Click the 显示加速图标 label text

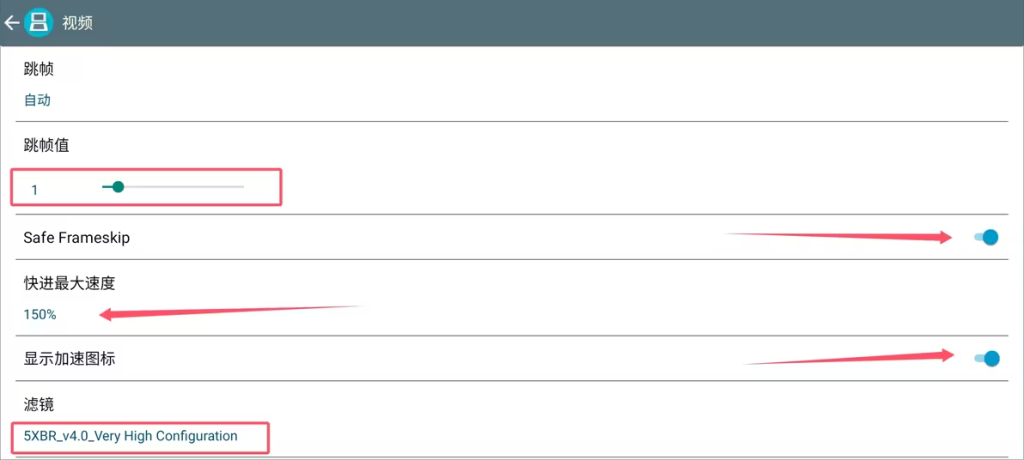(x=69, y=358)
